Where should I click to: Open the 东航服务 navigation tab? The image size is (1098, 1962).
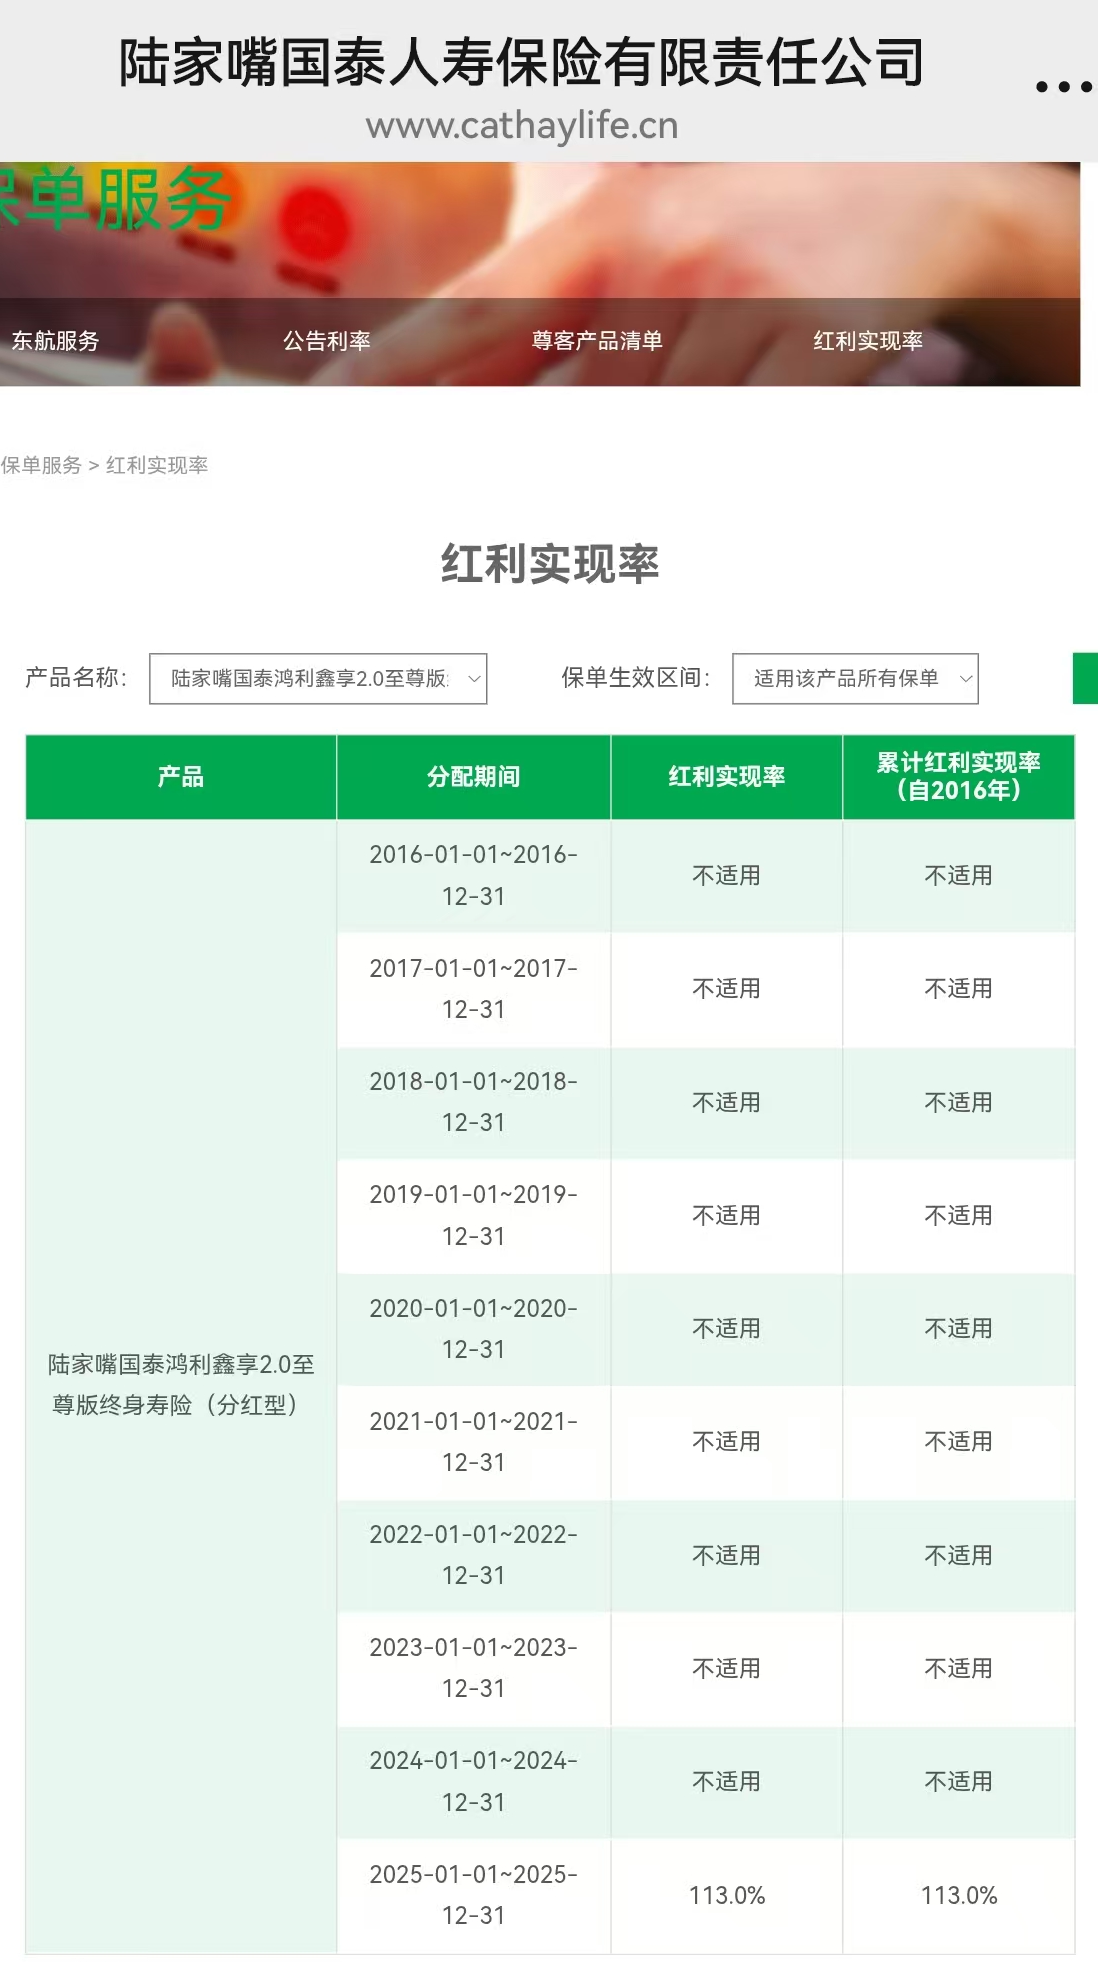55,341
